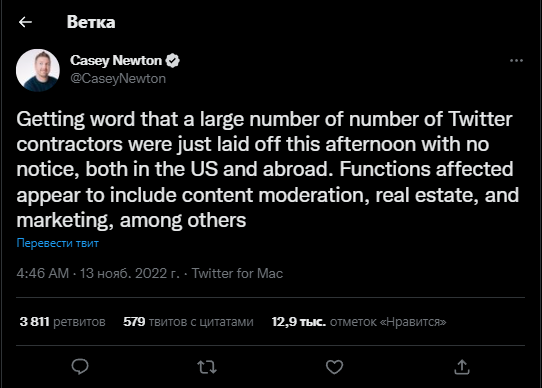Open the 13 нояб. 2022 г. date
This screenshot has height=388, width=542.
pyautogui.click(x=130, y=273)
